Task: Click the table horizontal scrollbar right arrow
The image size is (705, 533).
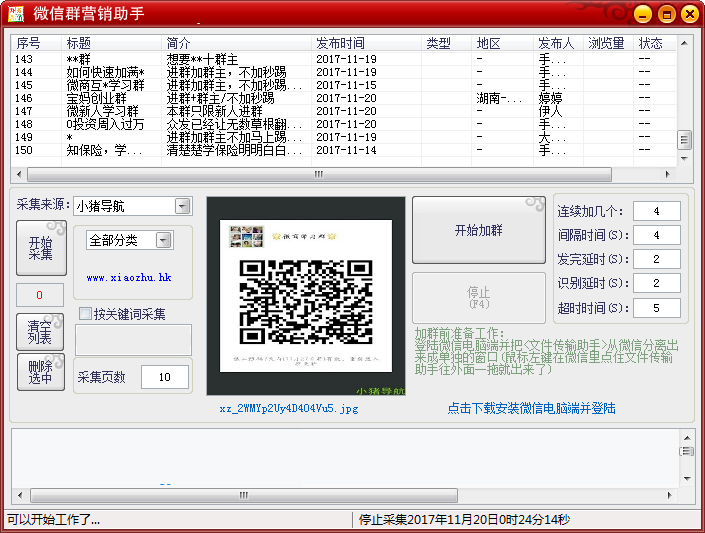Action: [668, 174]
